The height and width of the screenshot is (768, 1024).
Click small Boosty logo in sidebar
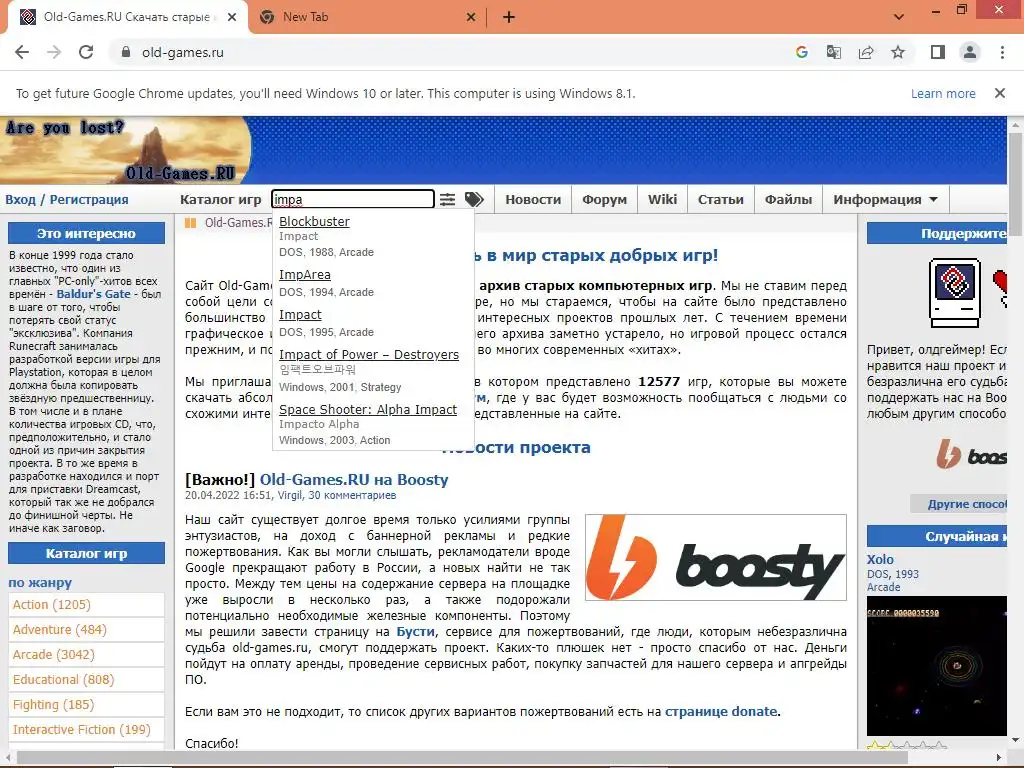[972, 454]
